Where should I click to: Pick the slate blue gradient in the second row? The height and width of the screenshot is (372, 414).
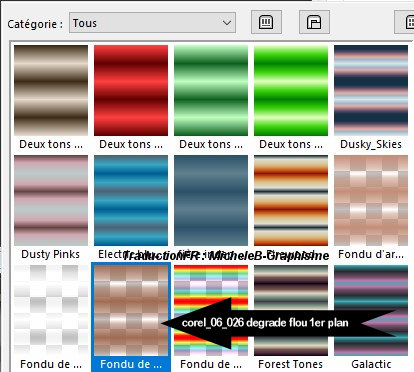[211, 200]
